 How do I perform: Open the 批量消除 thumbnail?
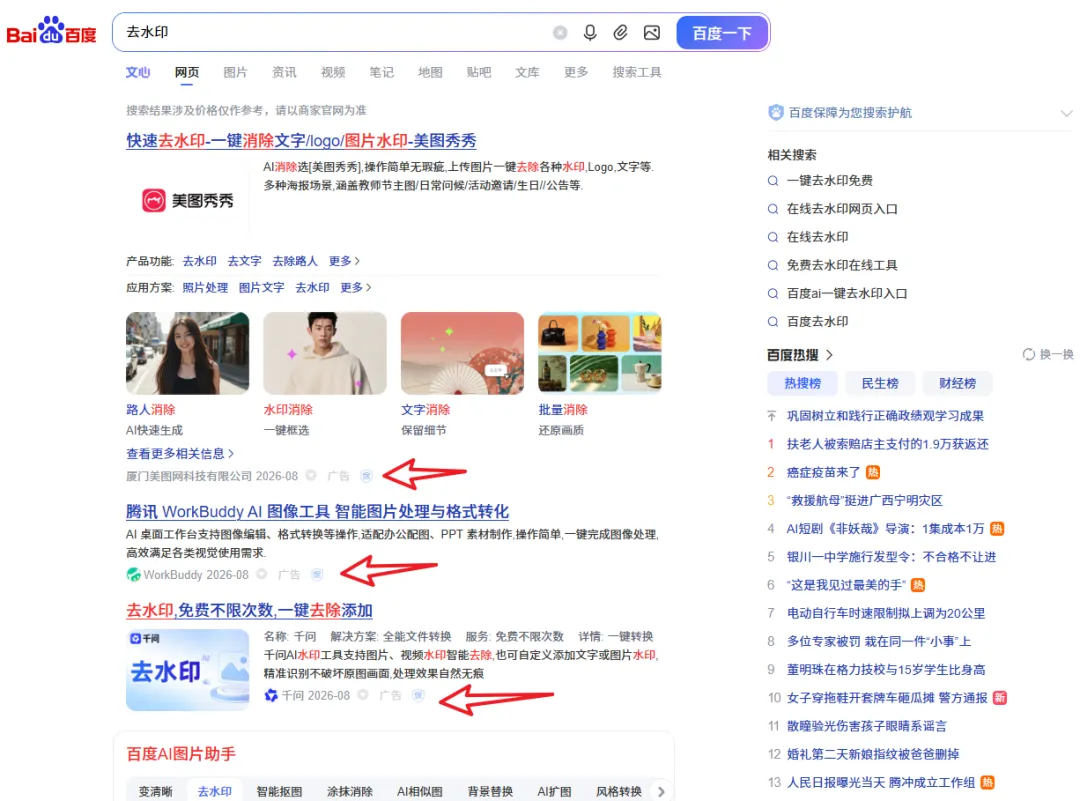click(600, 353)
